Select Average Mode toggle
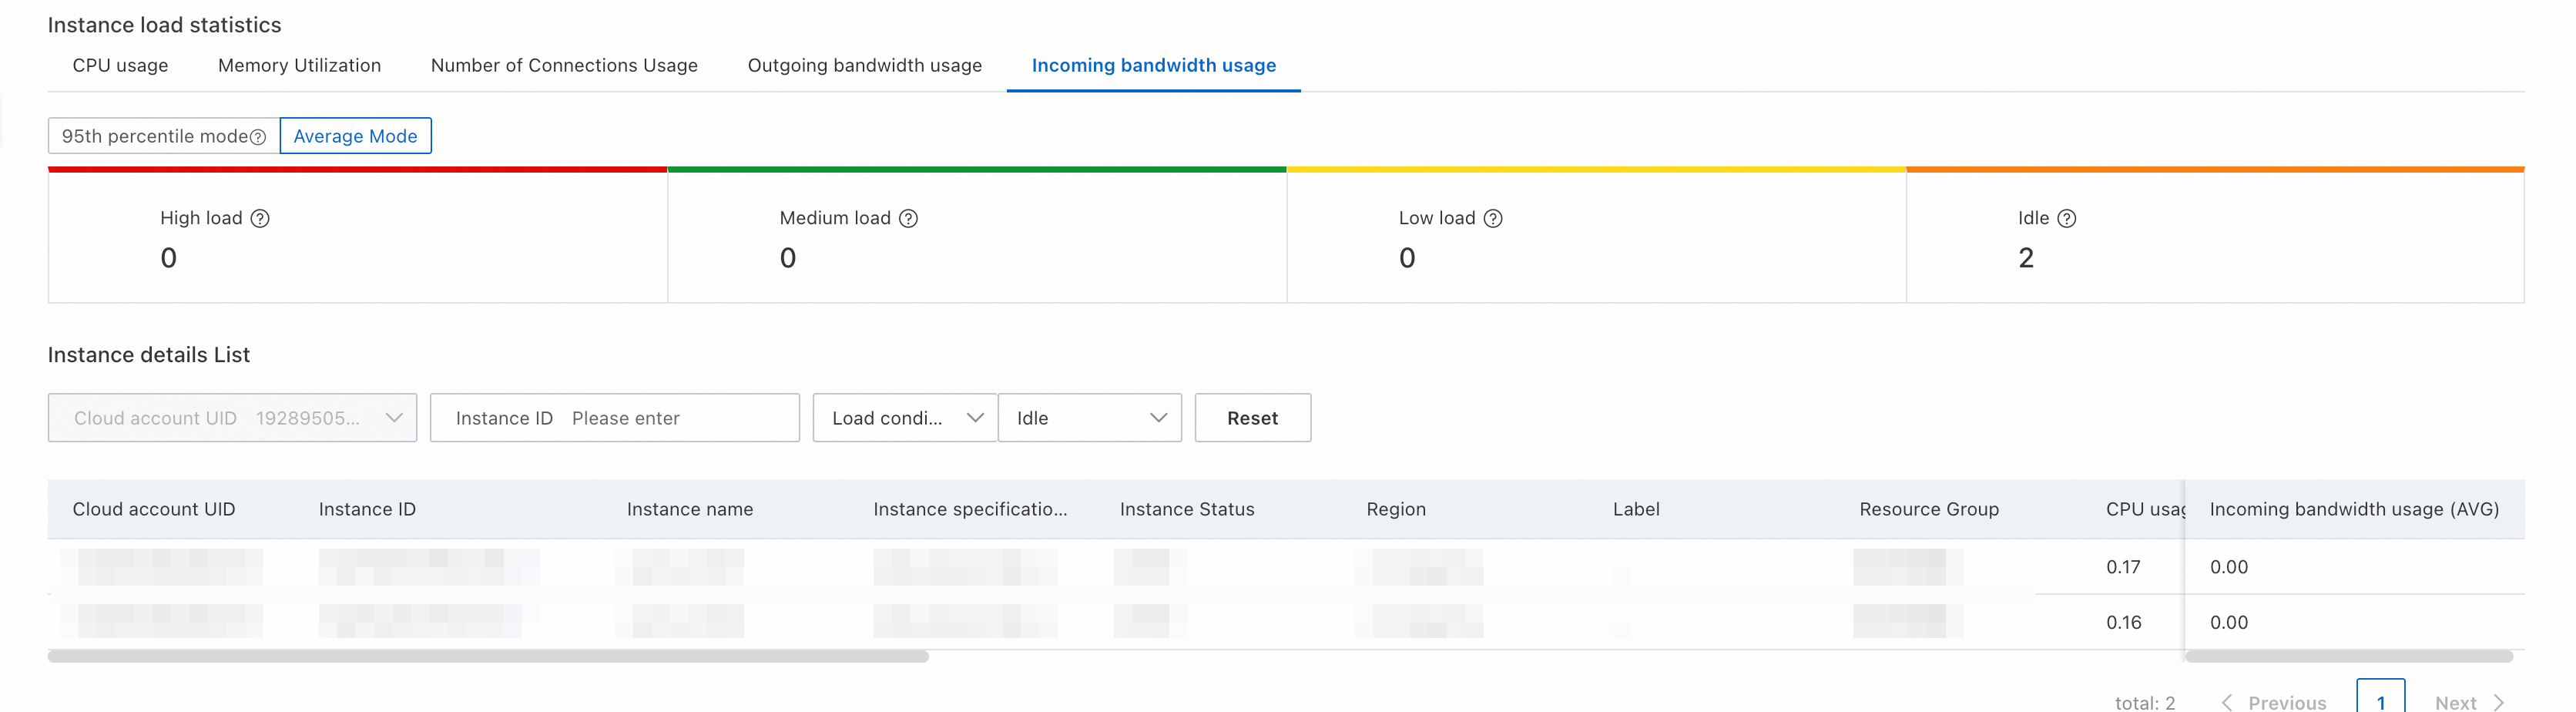Screen dimensions: 2576x712 355,136
